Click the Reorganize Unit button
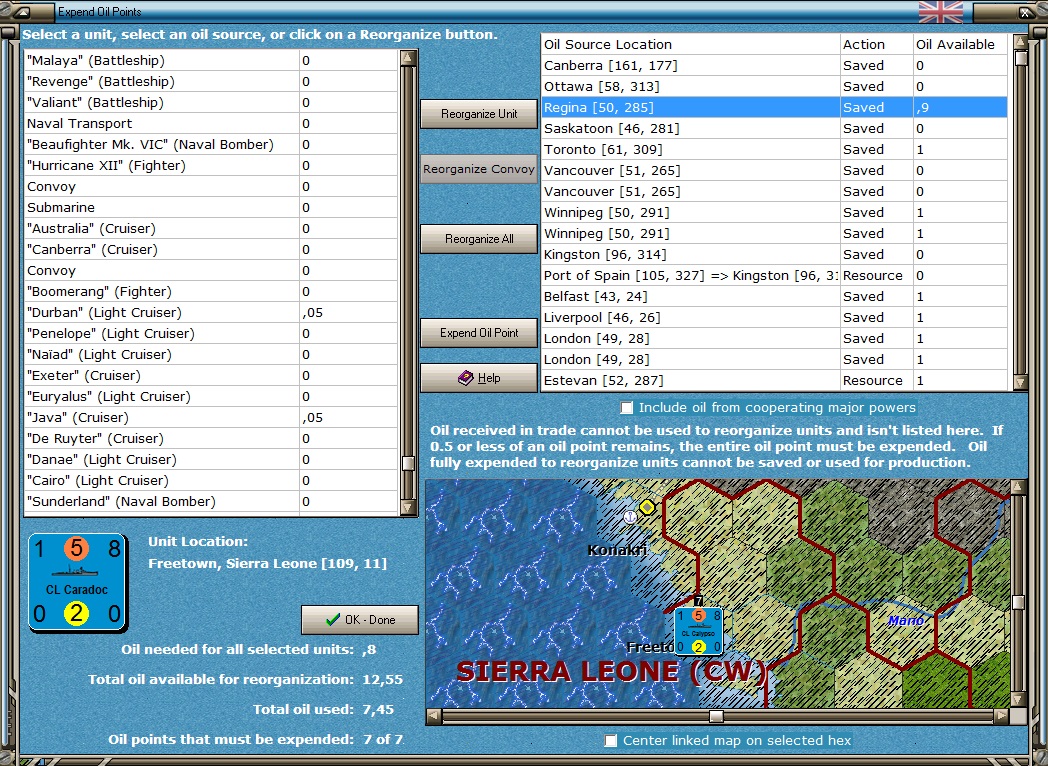The image size is (1048, 766). 479,114
